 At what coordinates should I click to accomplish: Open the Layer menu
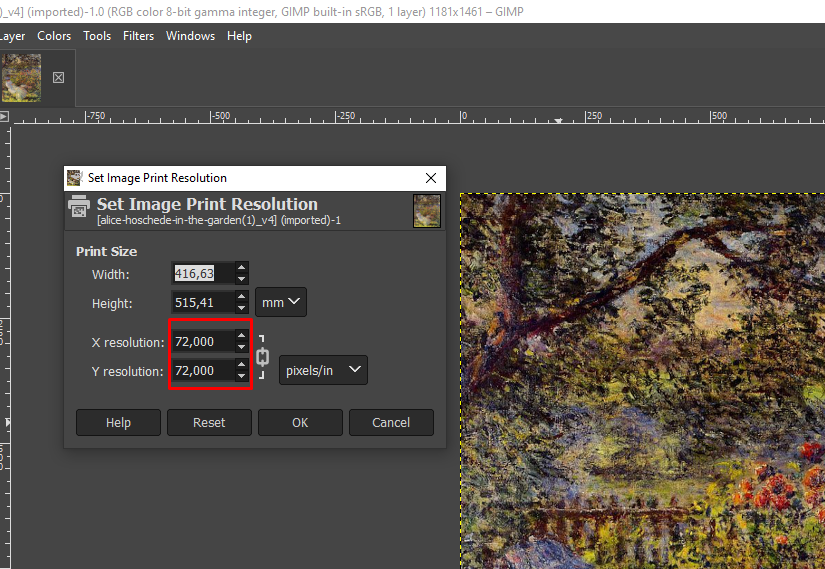point(12,36)
